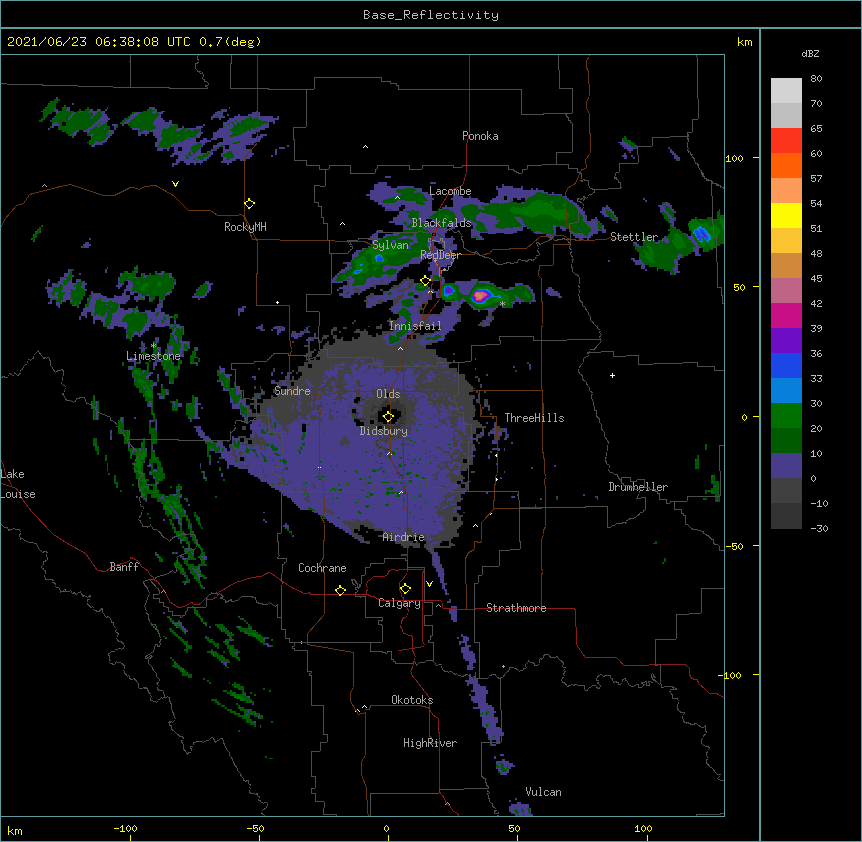The height and width of the screenshot is (842, 862).
Task: Select the yellow diamond marker beside RedDeer
Action: click(425, 281)
